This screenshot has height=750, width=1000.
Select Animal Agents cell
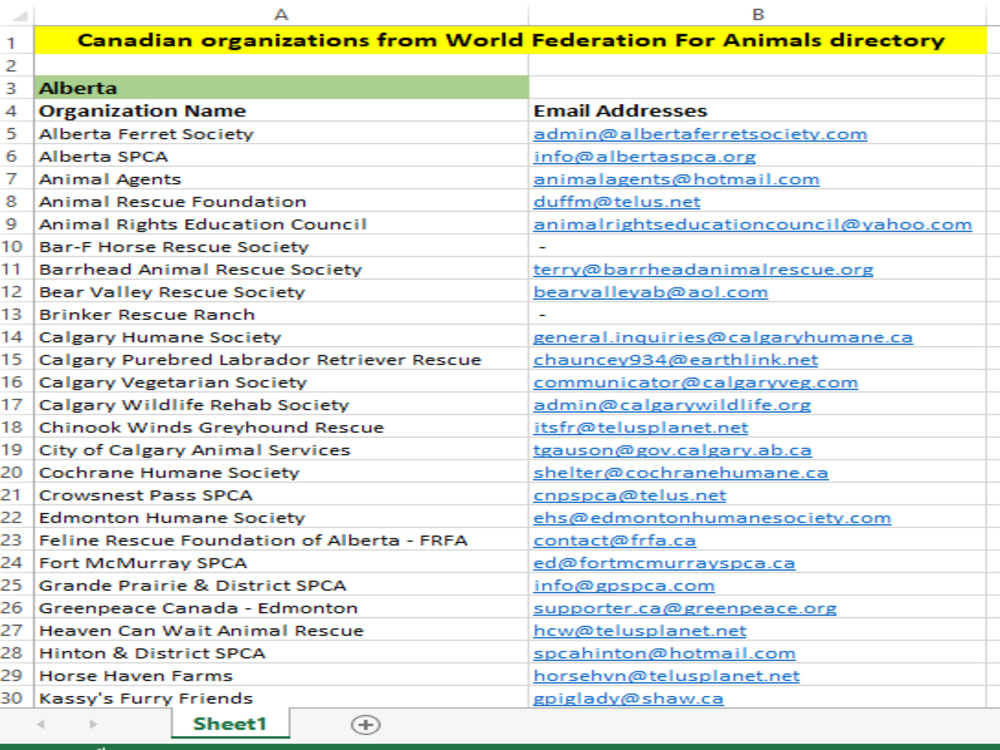point(281,179)
